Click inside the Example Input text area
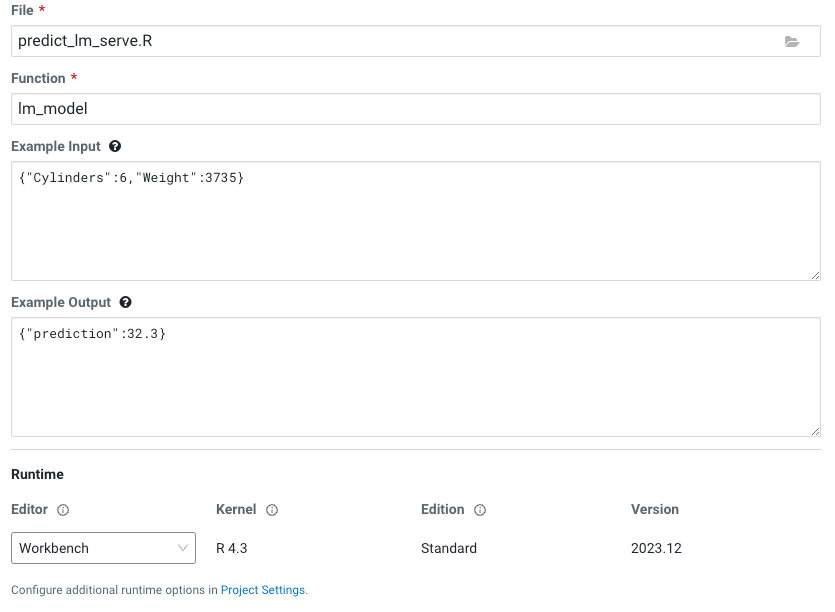This screenshot has width=835, height=612. [x=415, y=225]
